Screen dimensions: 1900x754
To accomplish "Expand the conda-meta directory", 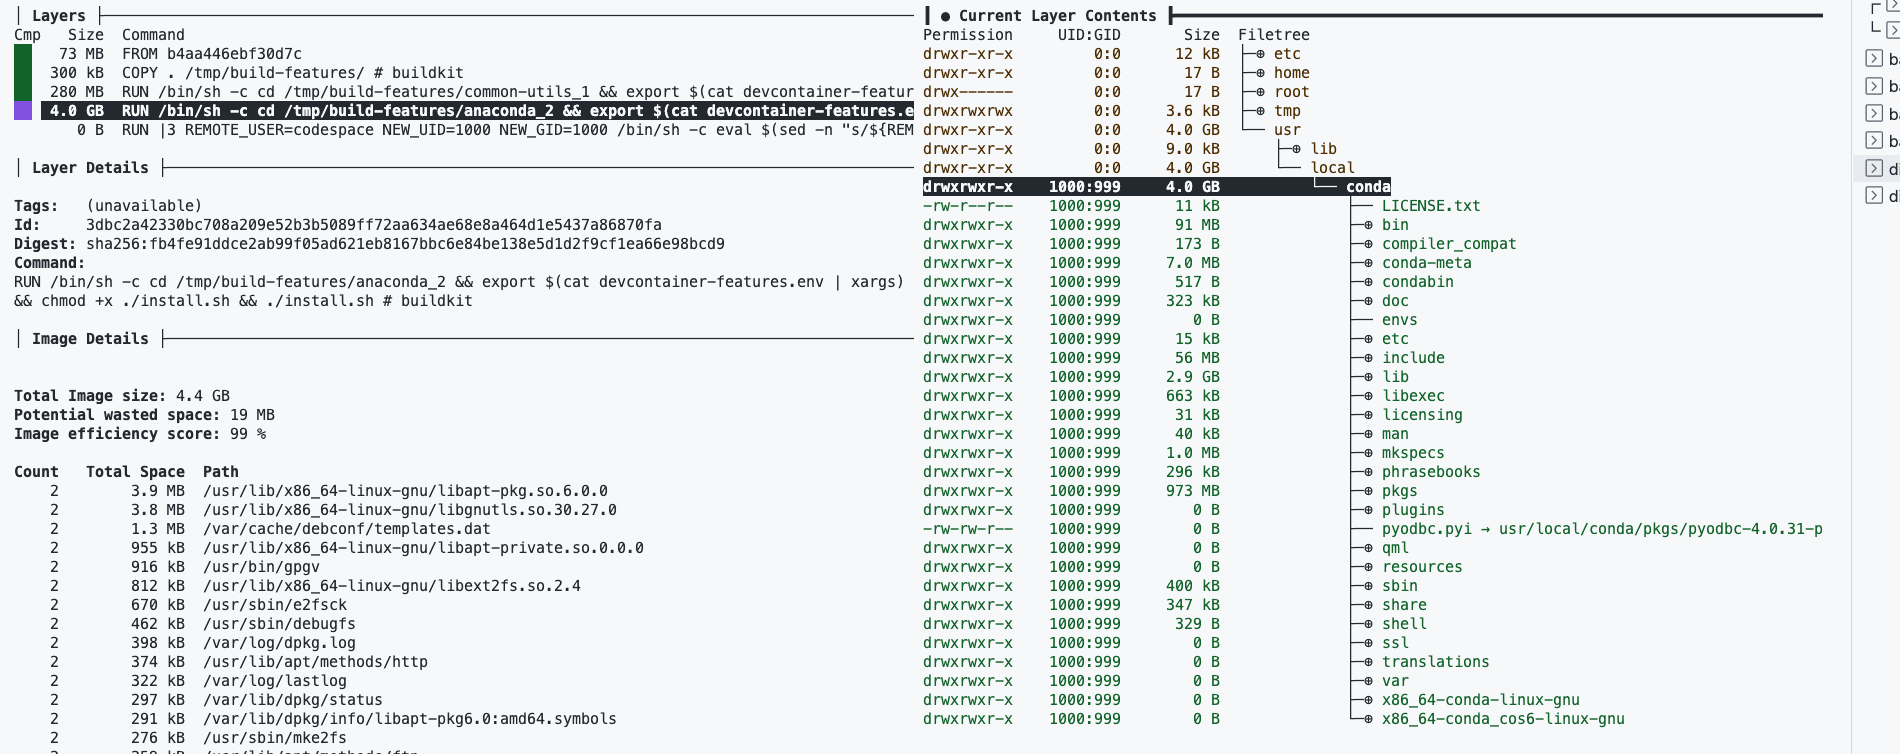I will pos(1368,263).
